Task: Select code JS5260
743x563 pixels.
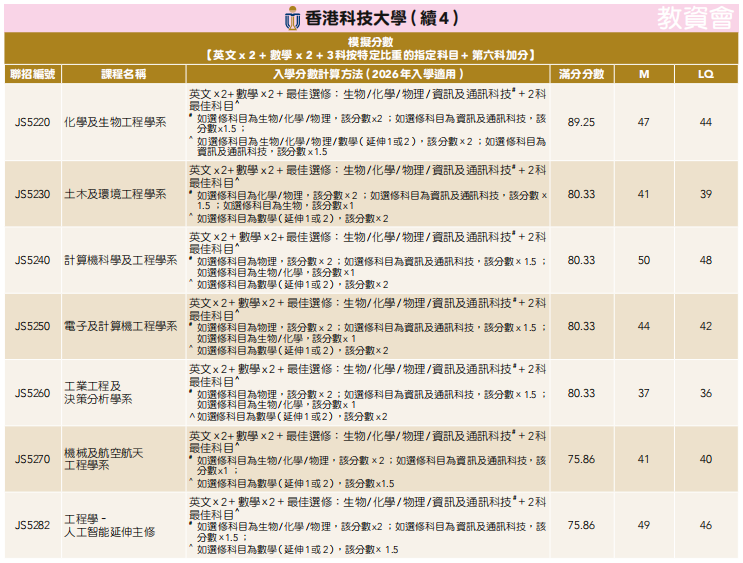Action: coord(32,393)
